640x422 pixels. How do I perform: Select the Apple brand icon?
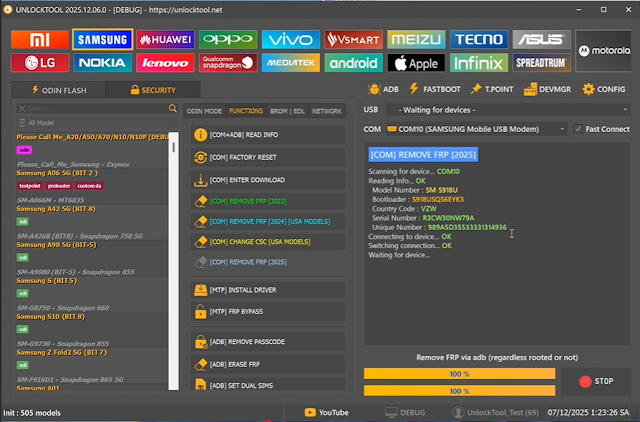pyautogui.click(x=415, y=63)
